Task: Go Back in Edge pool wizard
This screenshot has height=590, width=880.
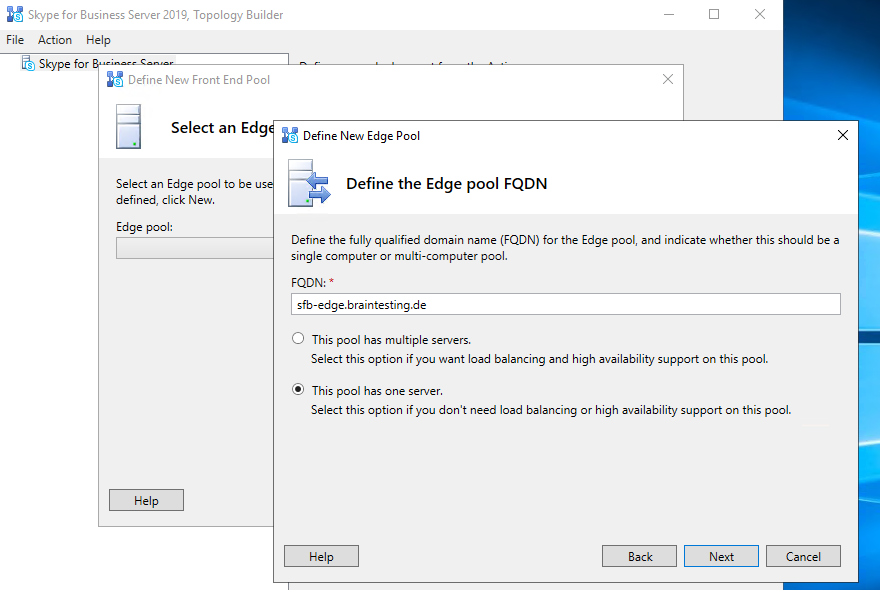Action: (640, 557)
